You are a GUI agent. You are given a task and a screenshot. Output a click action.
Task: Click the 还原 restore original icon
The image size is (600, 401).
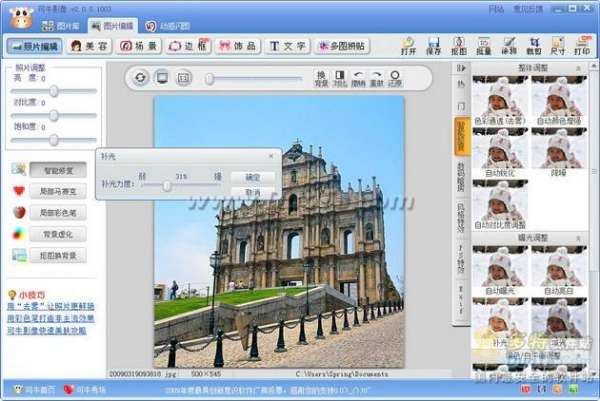point(395,79)
